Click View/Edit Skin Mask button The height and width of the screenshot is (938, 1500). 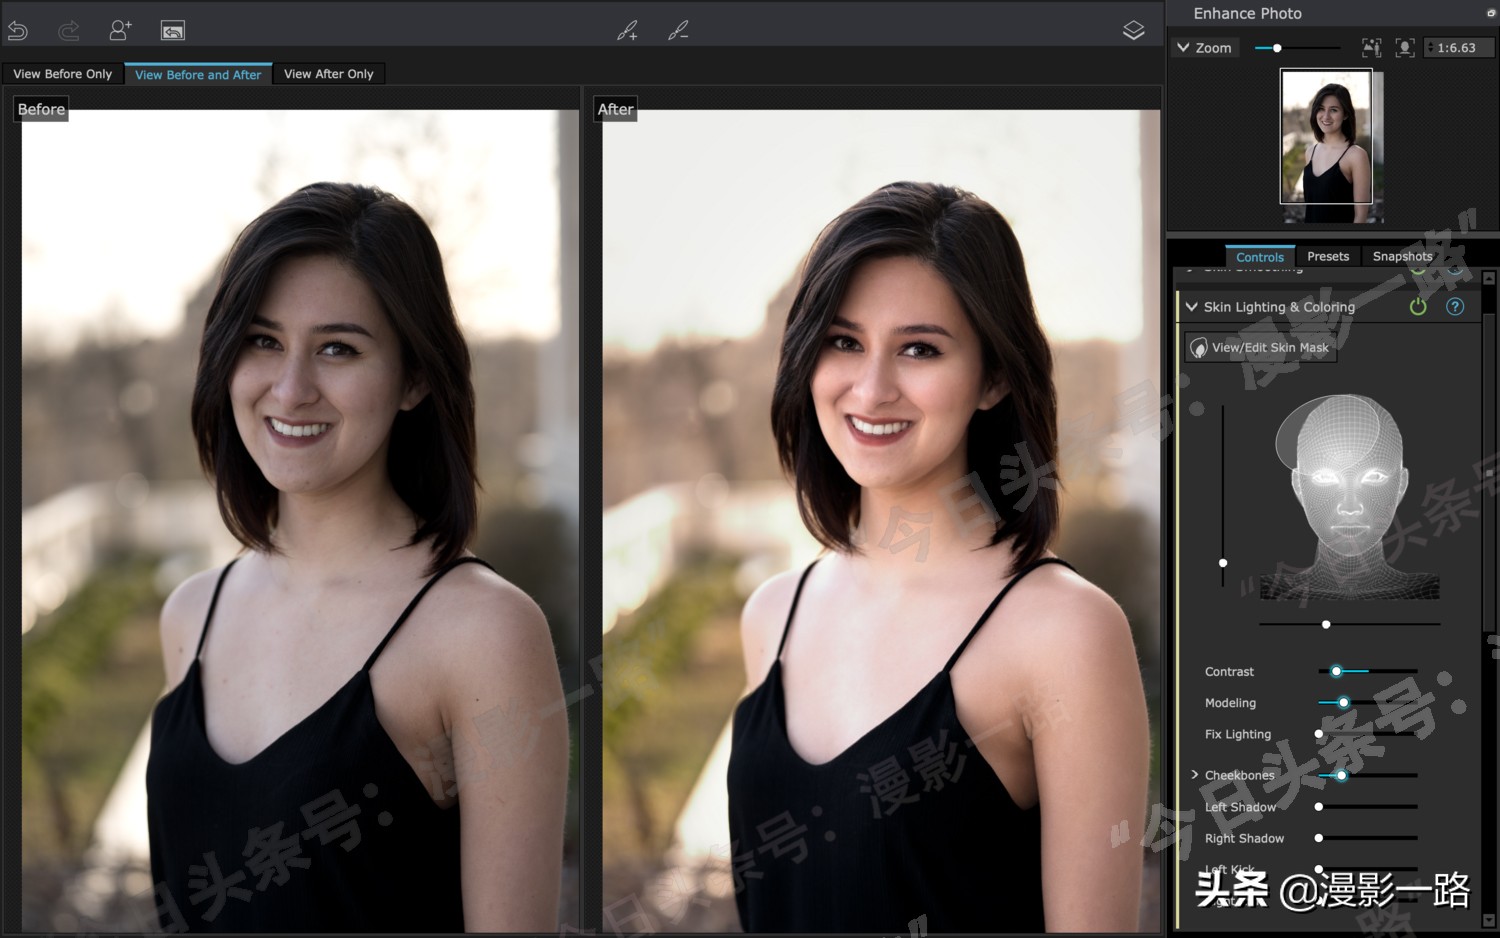[x=1261, y=348]
